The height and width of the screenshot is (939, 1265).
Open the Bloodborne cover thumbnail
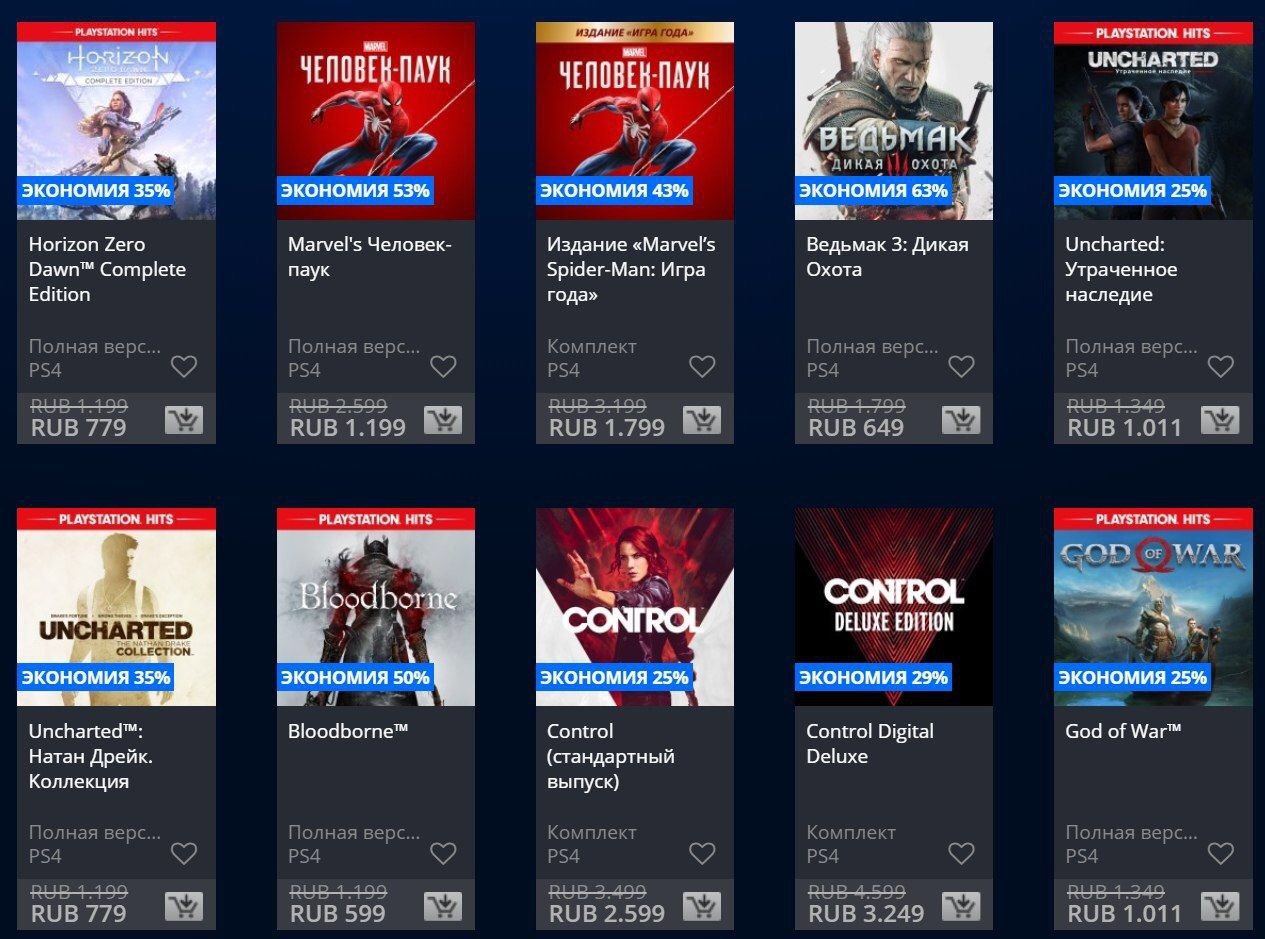[376, 607]
